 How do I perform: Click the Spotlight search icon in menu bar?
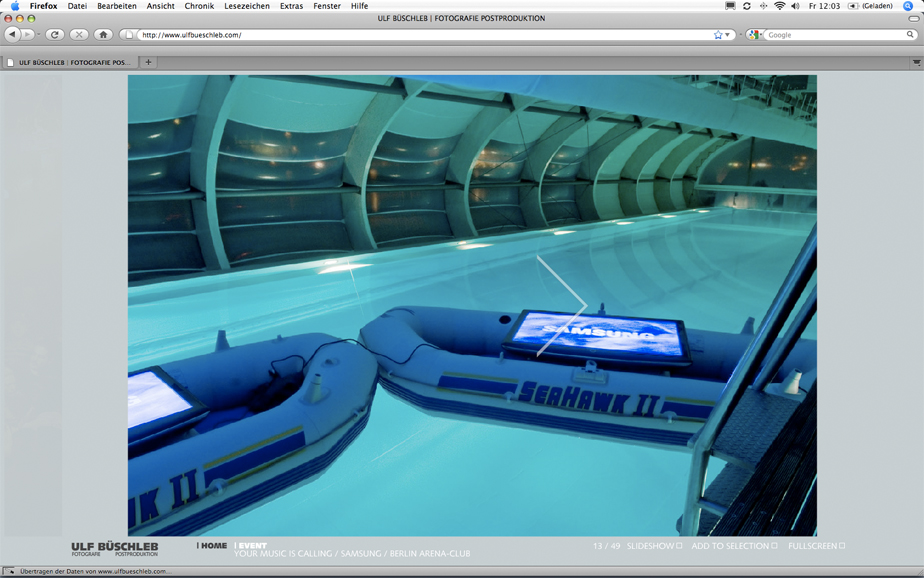tap(908, 6)
